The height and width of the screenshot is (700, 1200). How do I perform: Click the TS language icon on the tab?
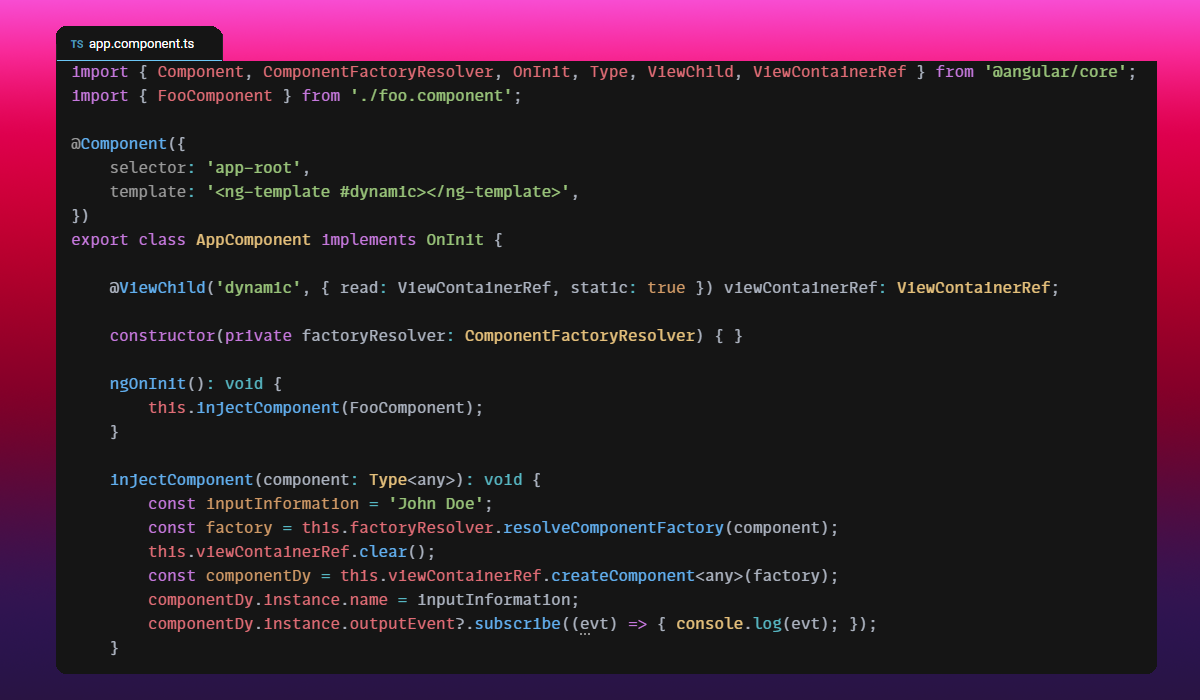point(77,44)
